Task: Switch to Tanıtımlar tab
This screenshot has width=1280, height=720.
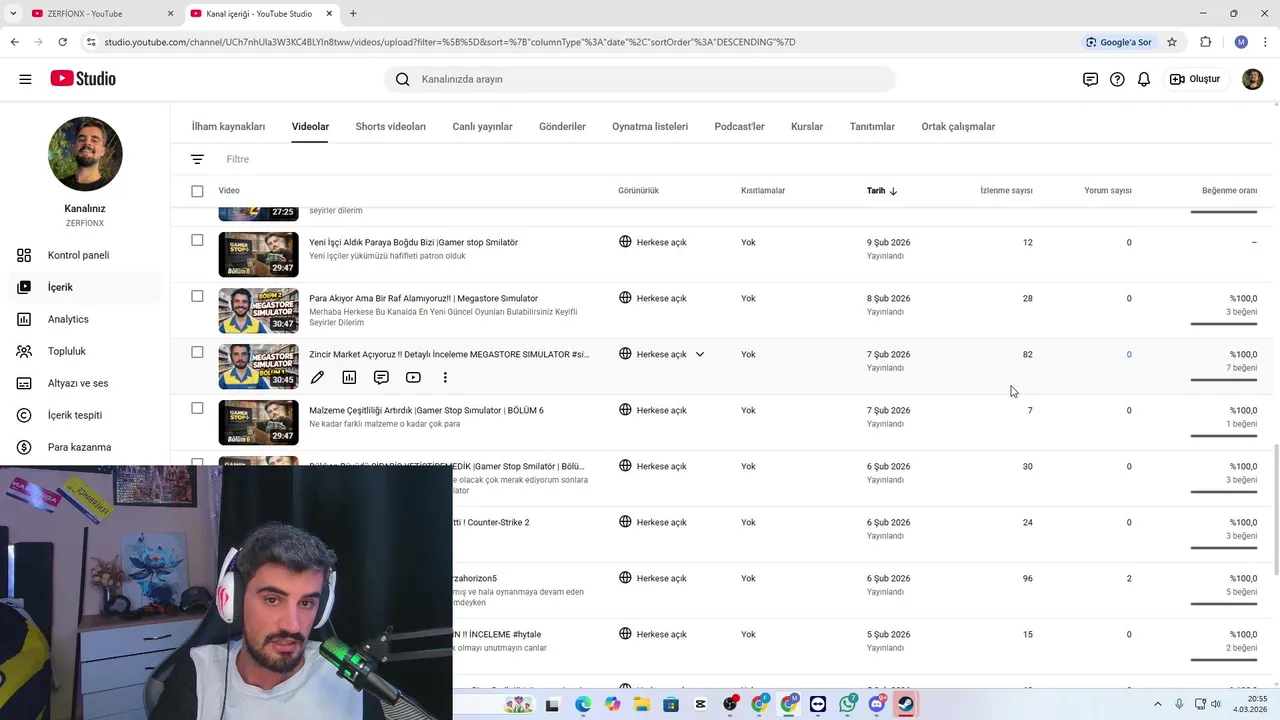Action: pos(872,126)
